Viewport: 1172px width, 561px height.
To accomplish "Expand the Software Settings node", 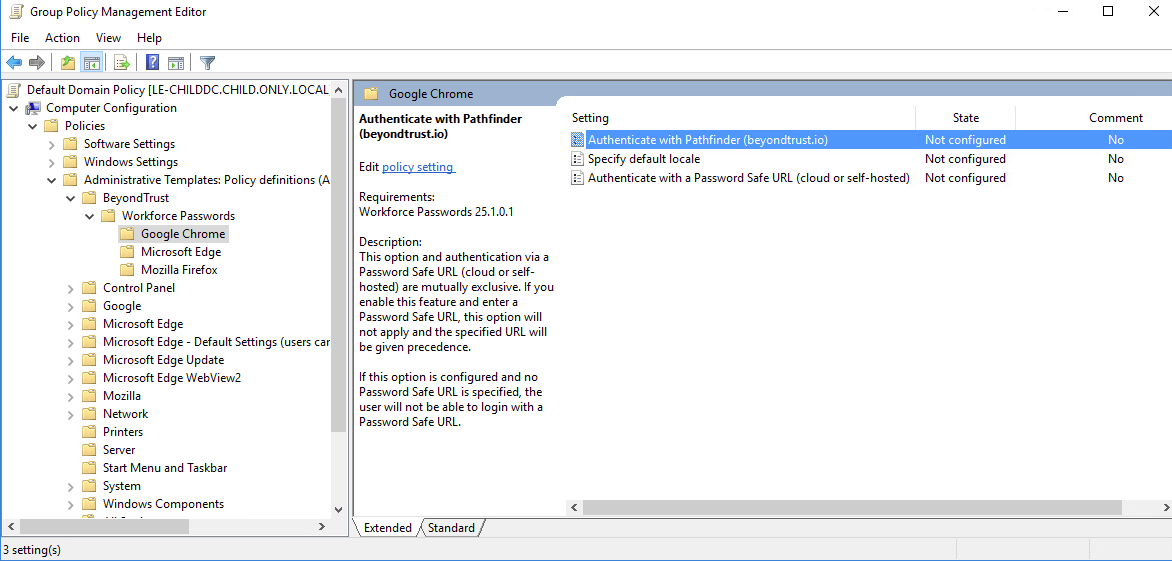I will [52, 143].
